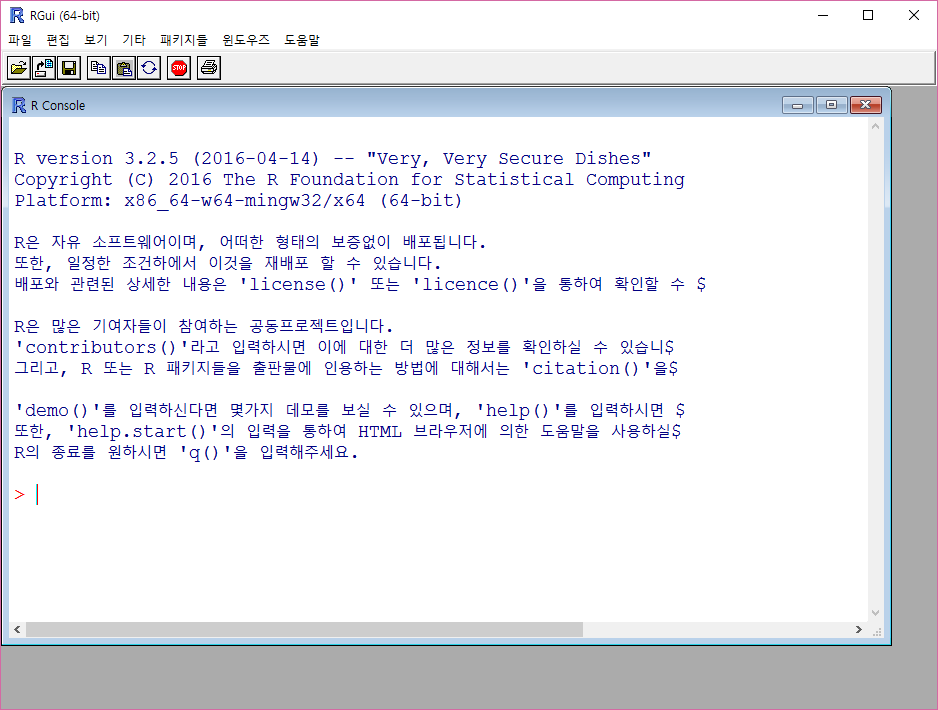Click the Paste toolbar icon

(123, 68)
